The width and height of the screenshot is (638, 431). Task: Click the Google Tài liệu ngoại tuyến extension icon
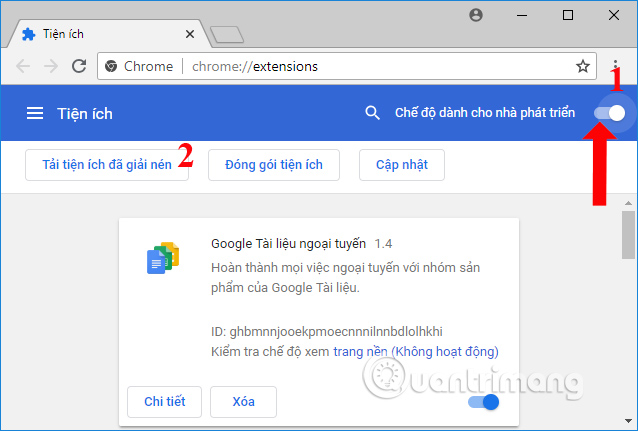163,258
